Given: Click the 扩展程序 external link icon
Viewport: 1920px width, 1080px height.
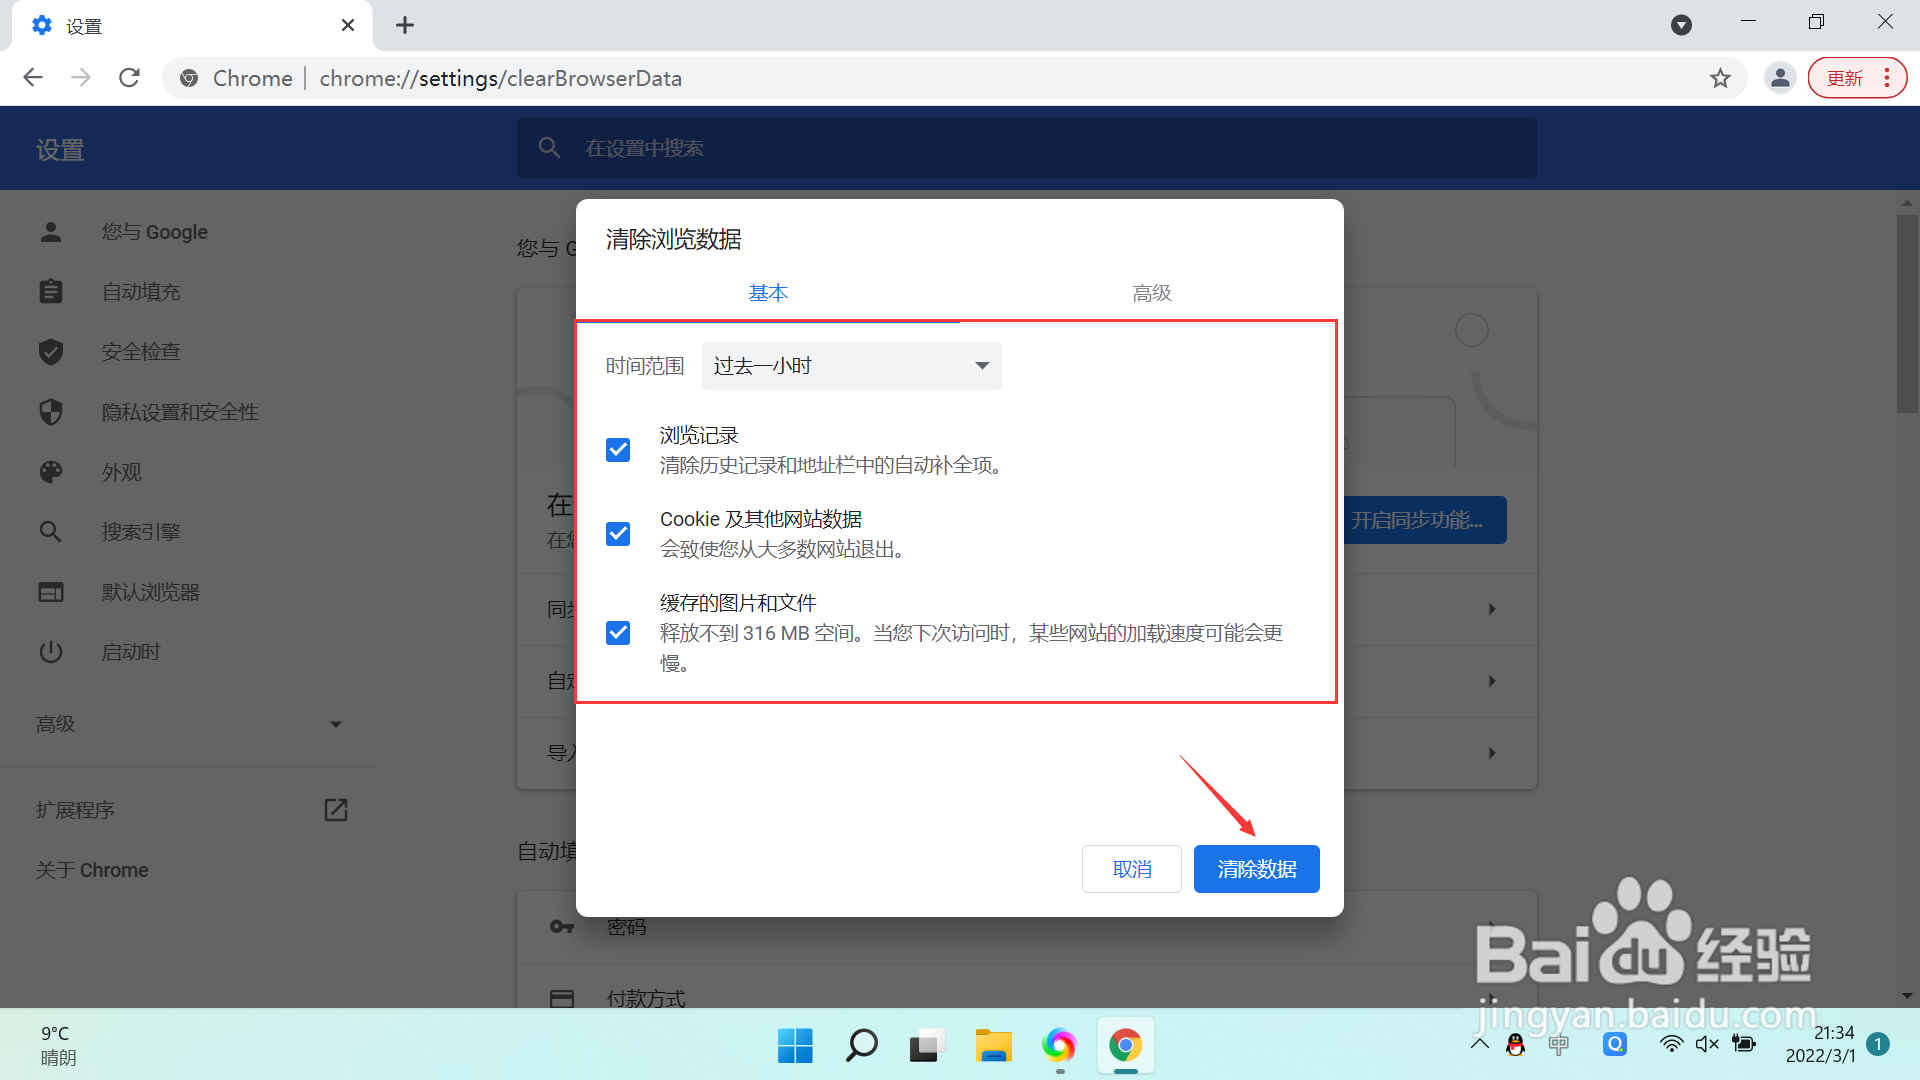Looking at the screenshot, I should click(x=336, y=810).
